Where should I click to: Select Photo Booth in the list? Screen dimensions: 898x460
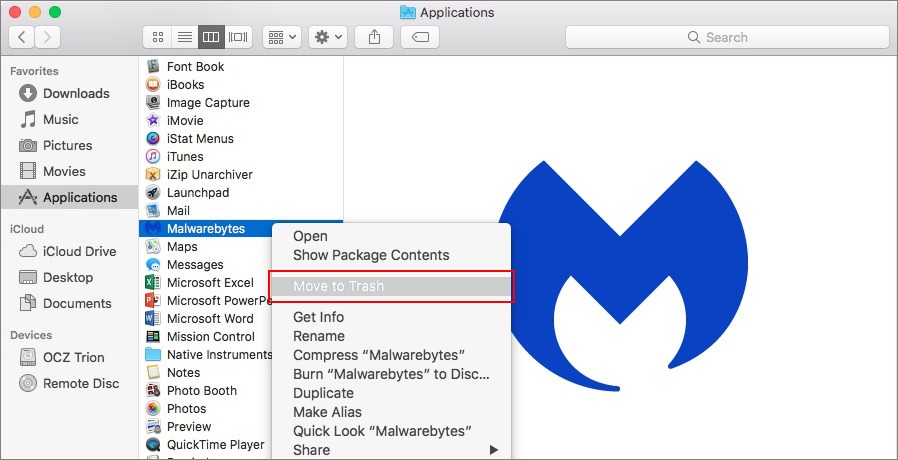[205, 391]
